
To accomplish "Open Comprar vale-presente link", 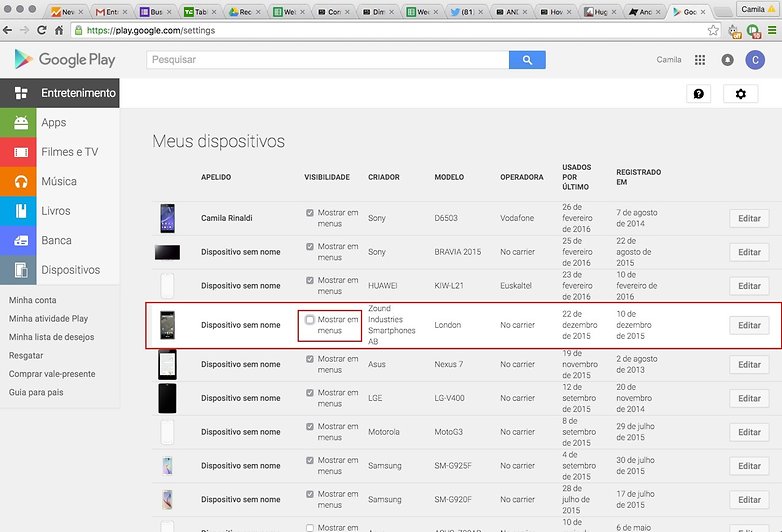I will [x=52, y=374].
